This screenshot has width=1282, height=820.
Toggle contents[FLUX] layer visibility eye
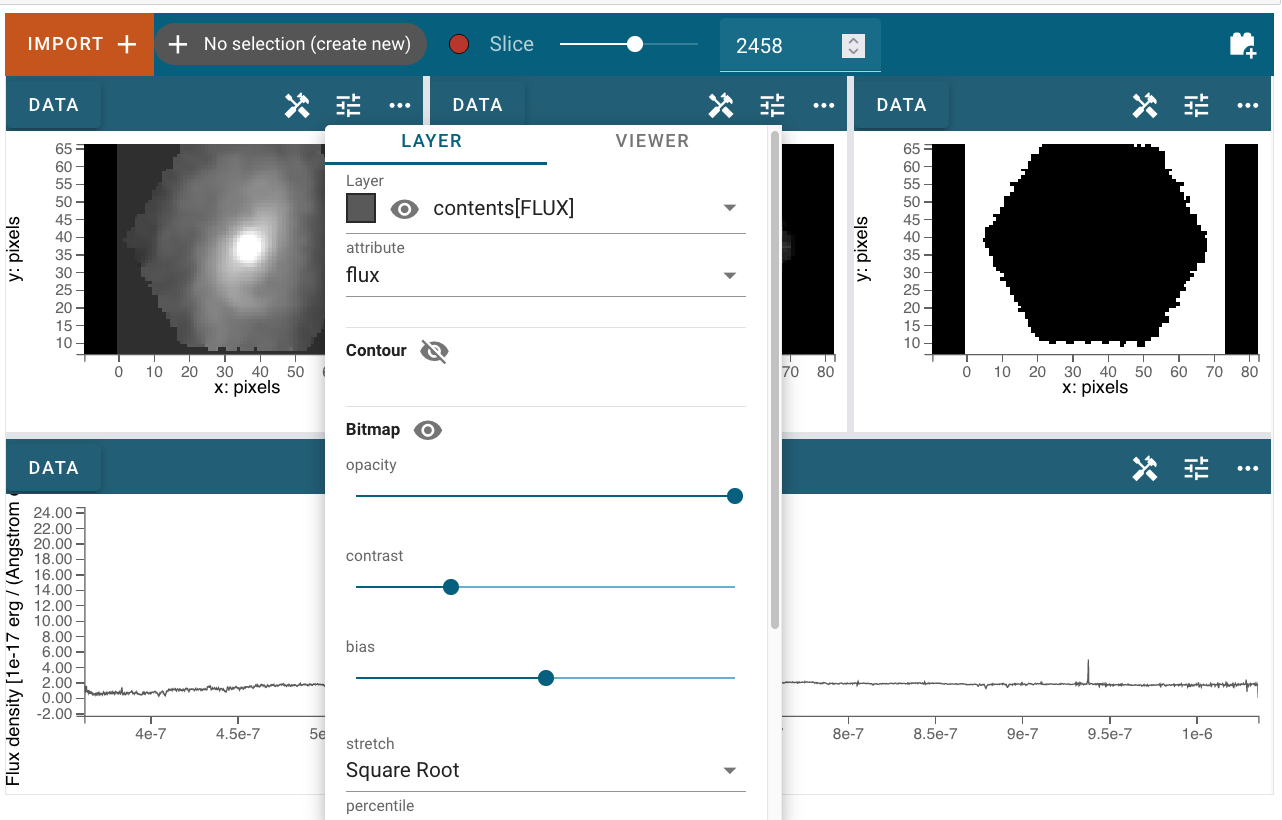click(404, 208)
